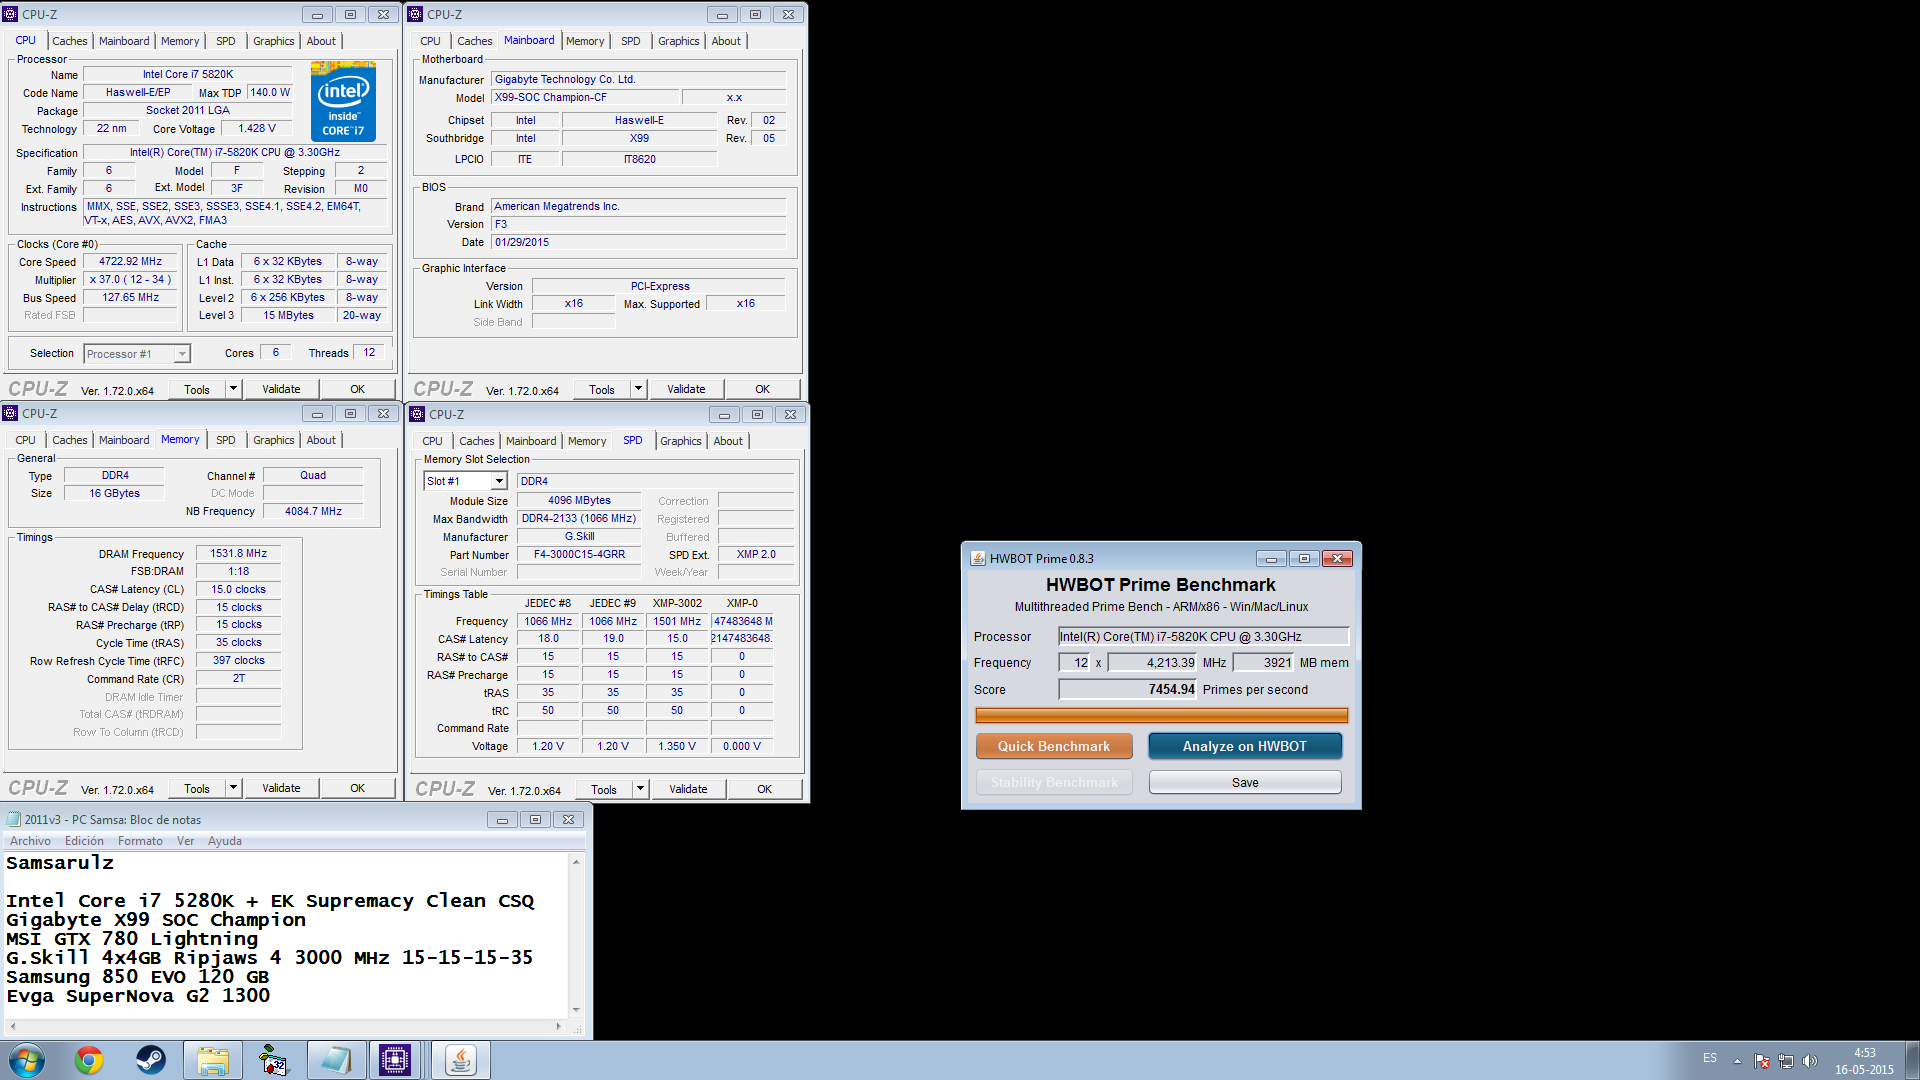The width and height of the screenshot is (1920, 1080).
Task: Open Ver menu in Notepad
Action: [x=185, y=841]
